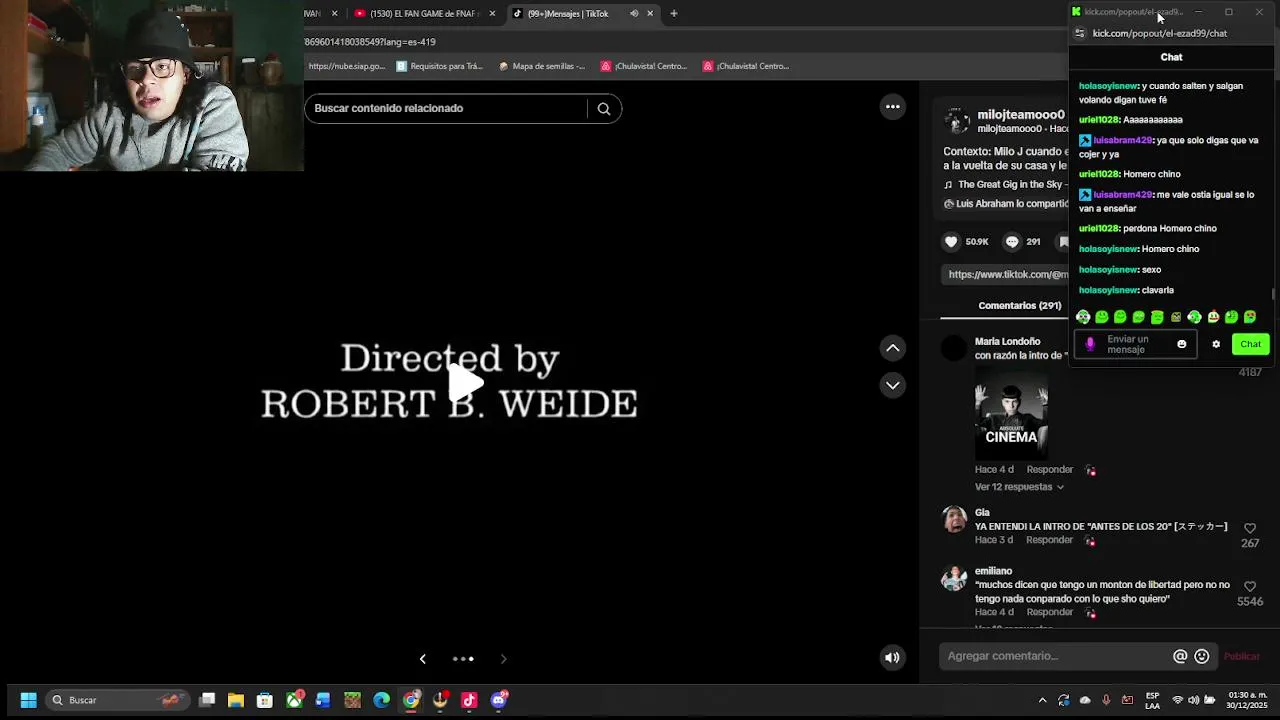1280x720 pixels.
Task: Open Kick chat settings gear
Action: (1216, 344)
